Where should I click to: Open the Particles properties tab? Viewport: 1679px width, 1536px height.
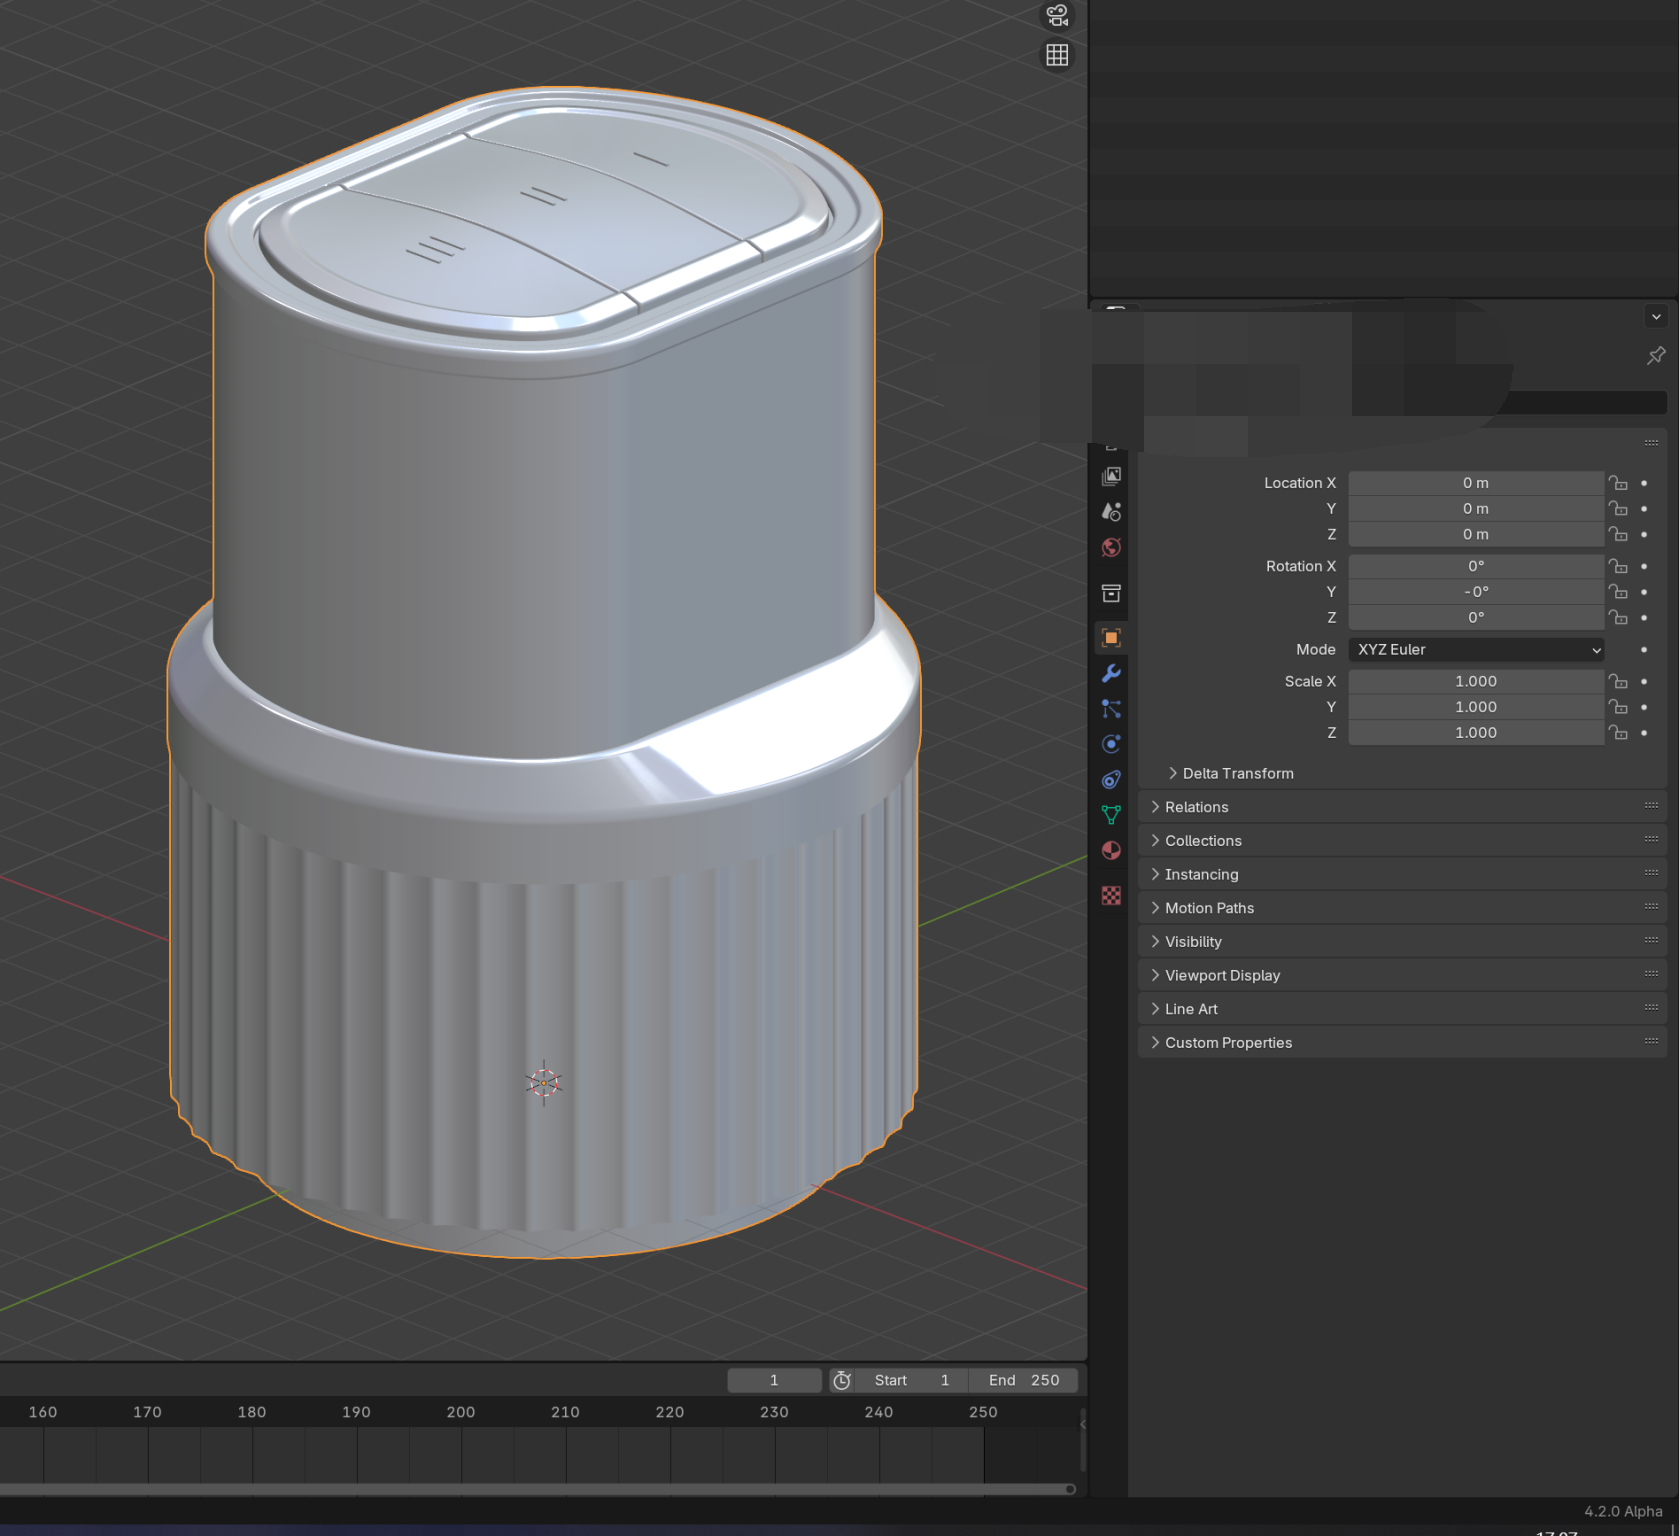click(x=1111, y=709)
